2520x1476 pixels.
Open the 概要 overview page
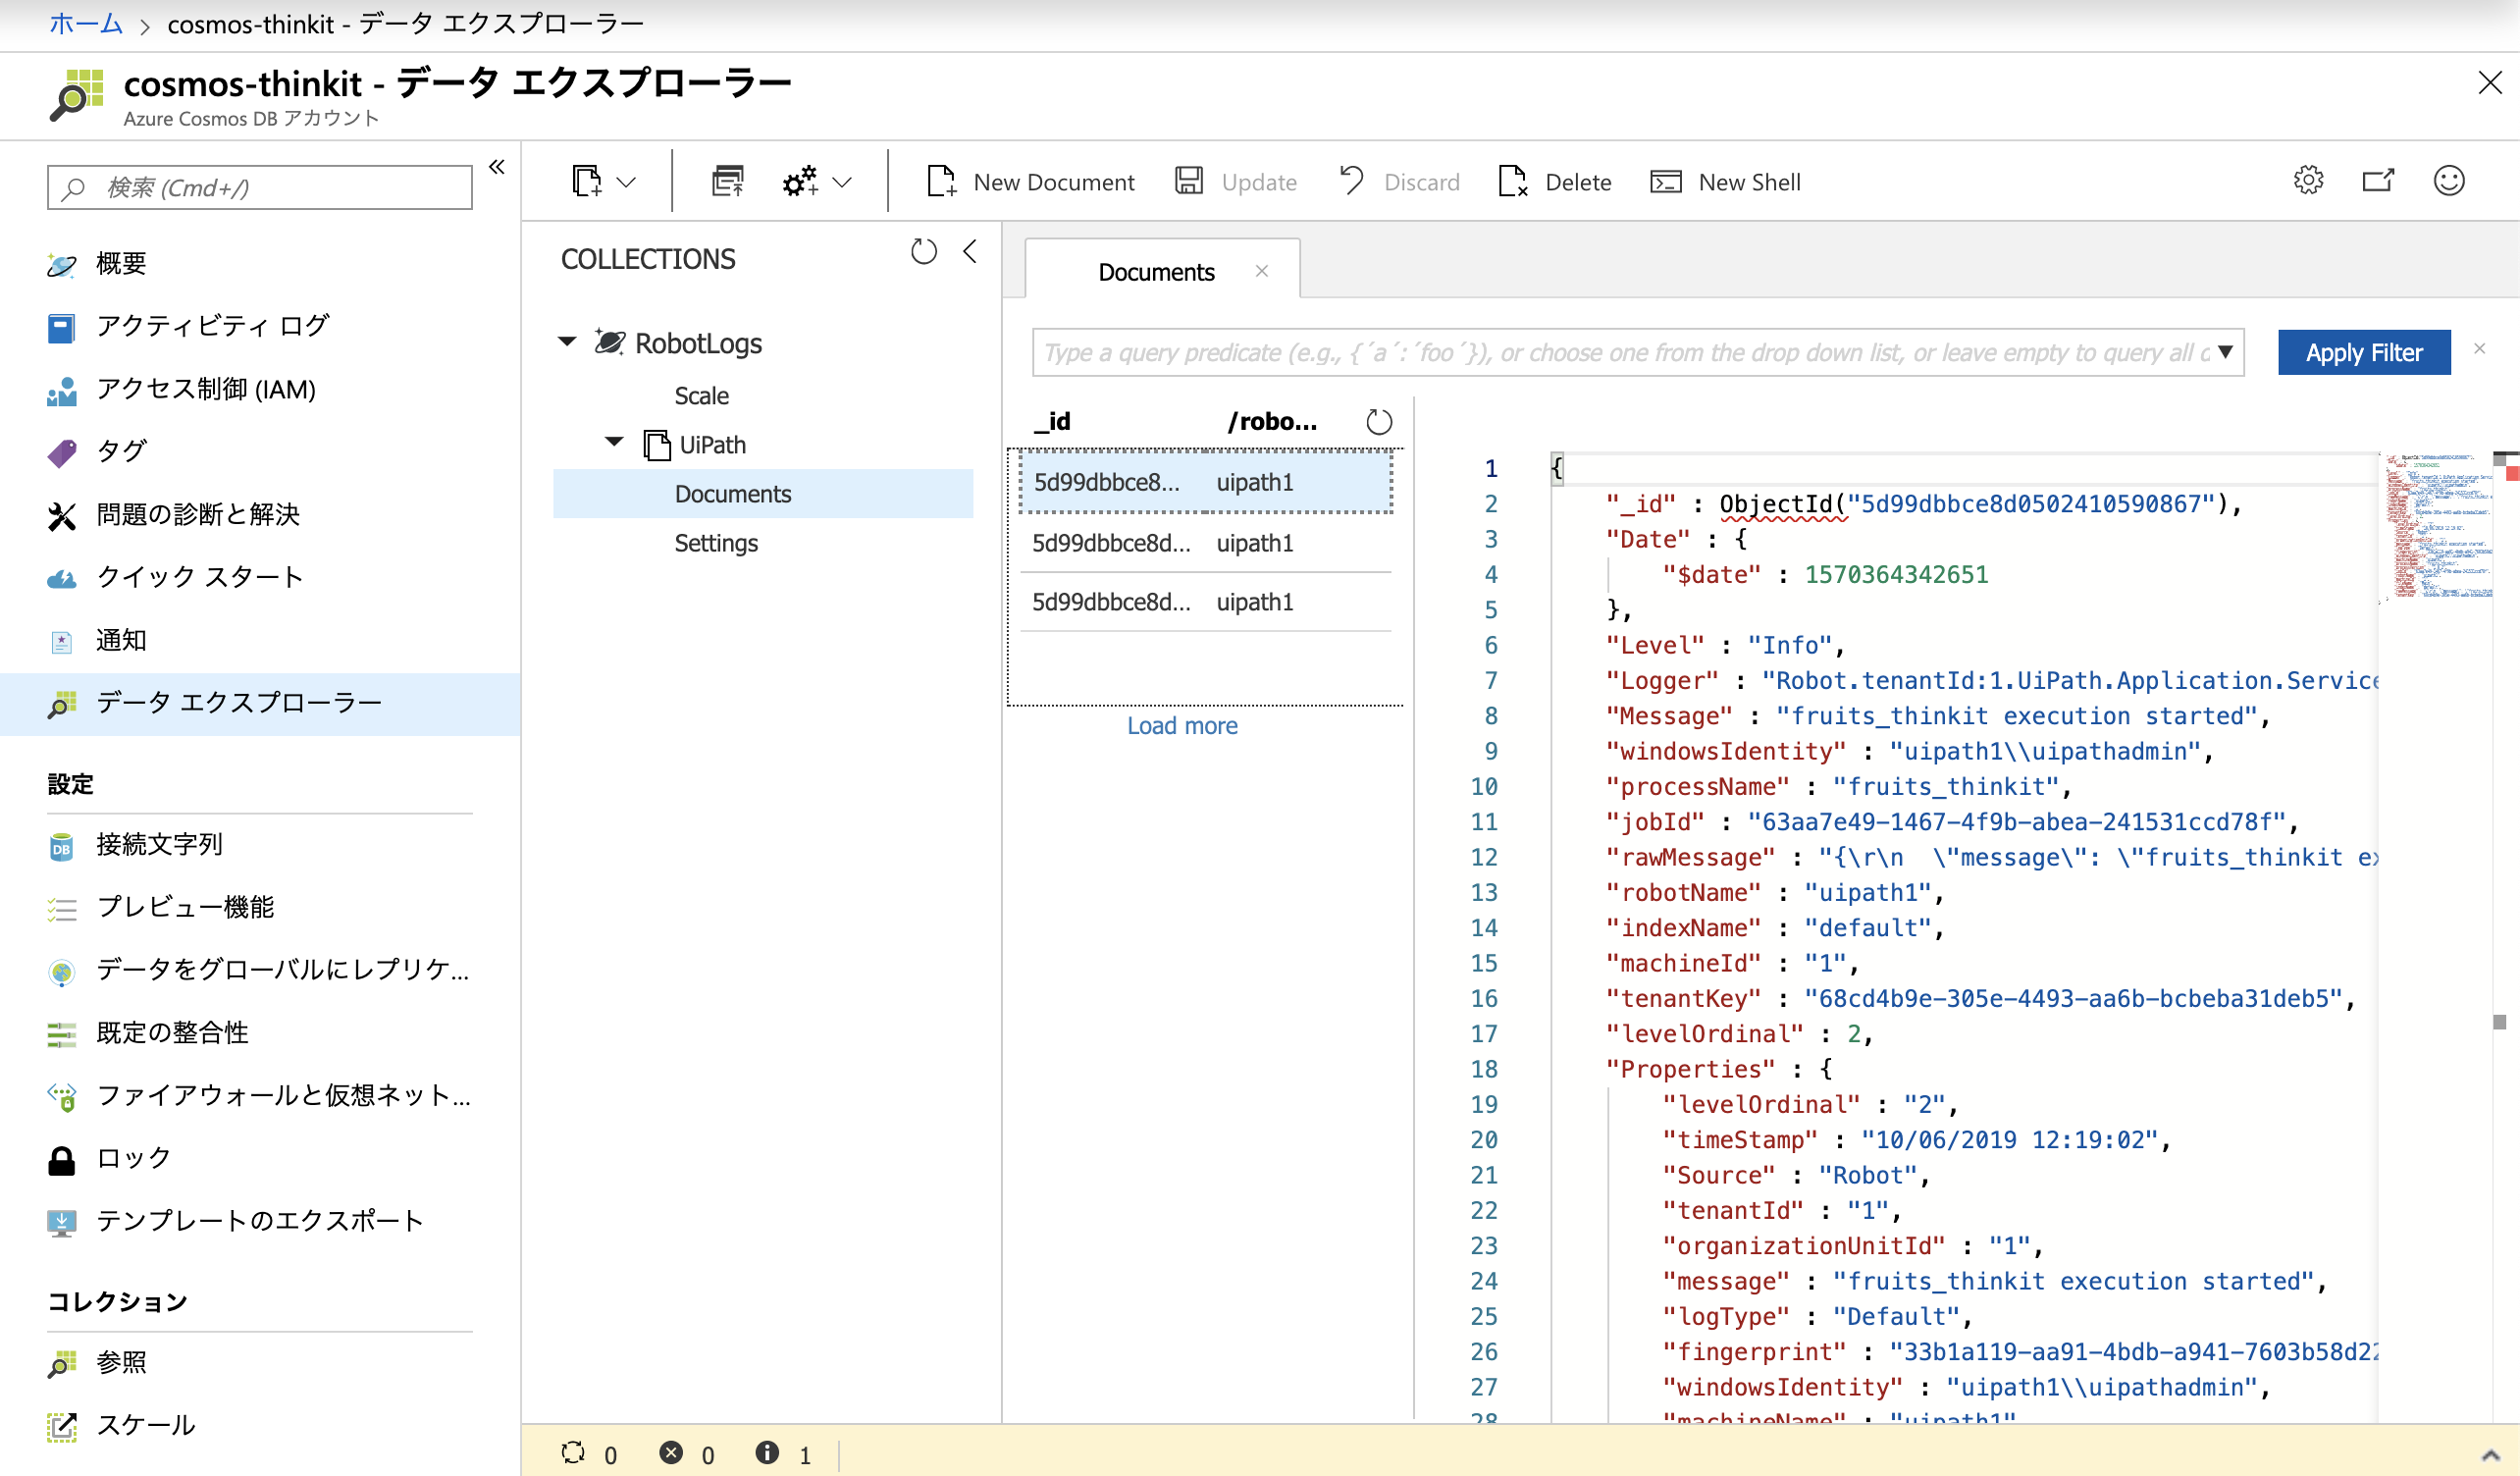point(260,263)
